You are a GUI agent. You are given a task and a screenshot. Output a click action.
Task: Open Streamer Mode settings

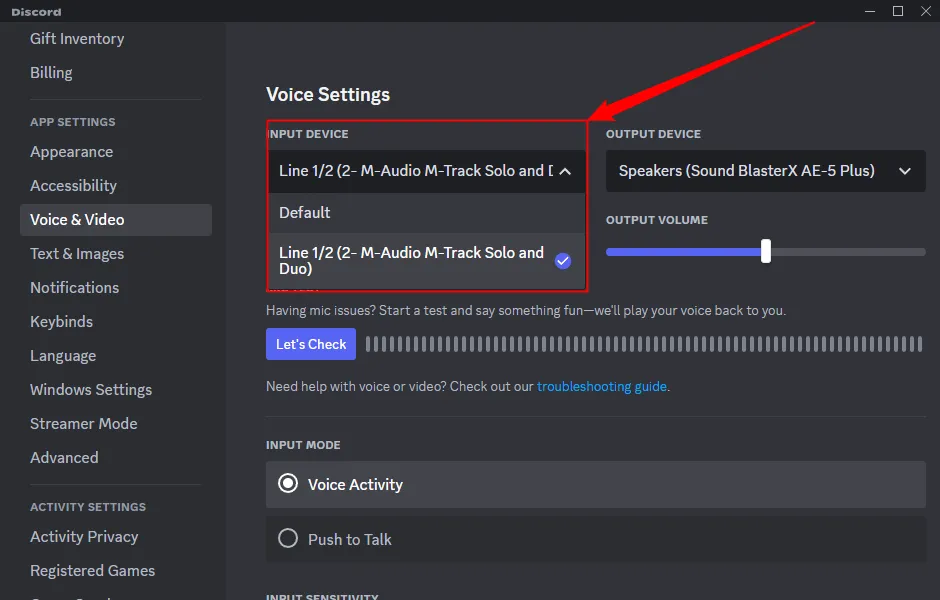click(x=83, y=424)
